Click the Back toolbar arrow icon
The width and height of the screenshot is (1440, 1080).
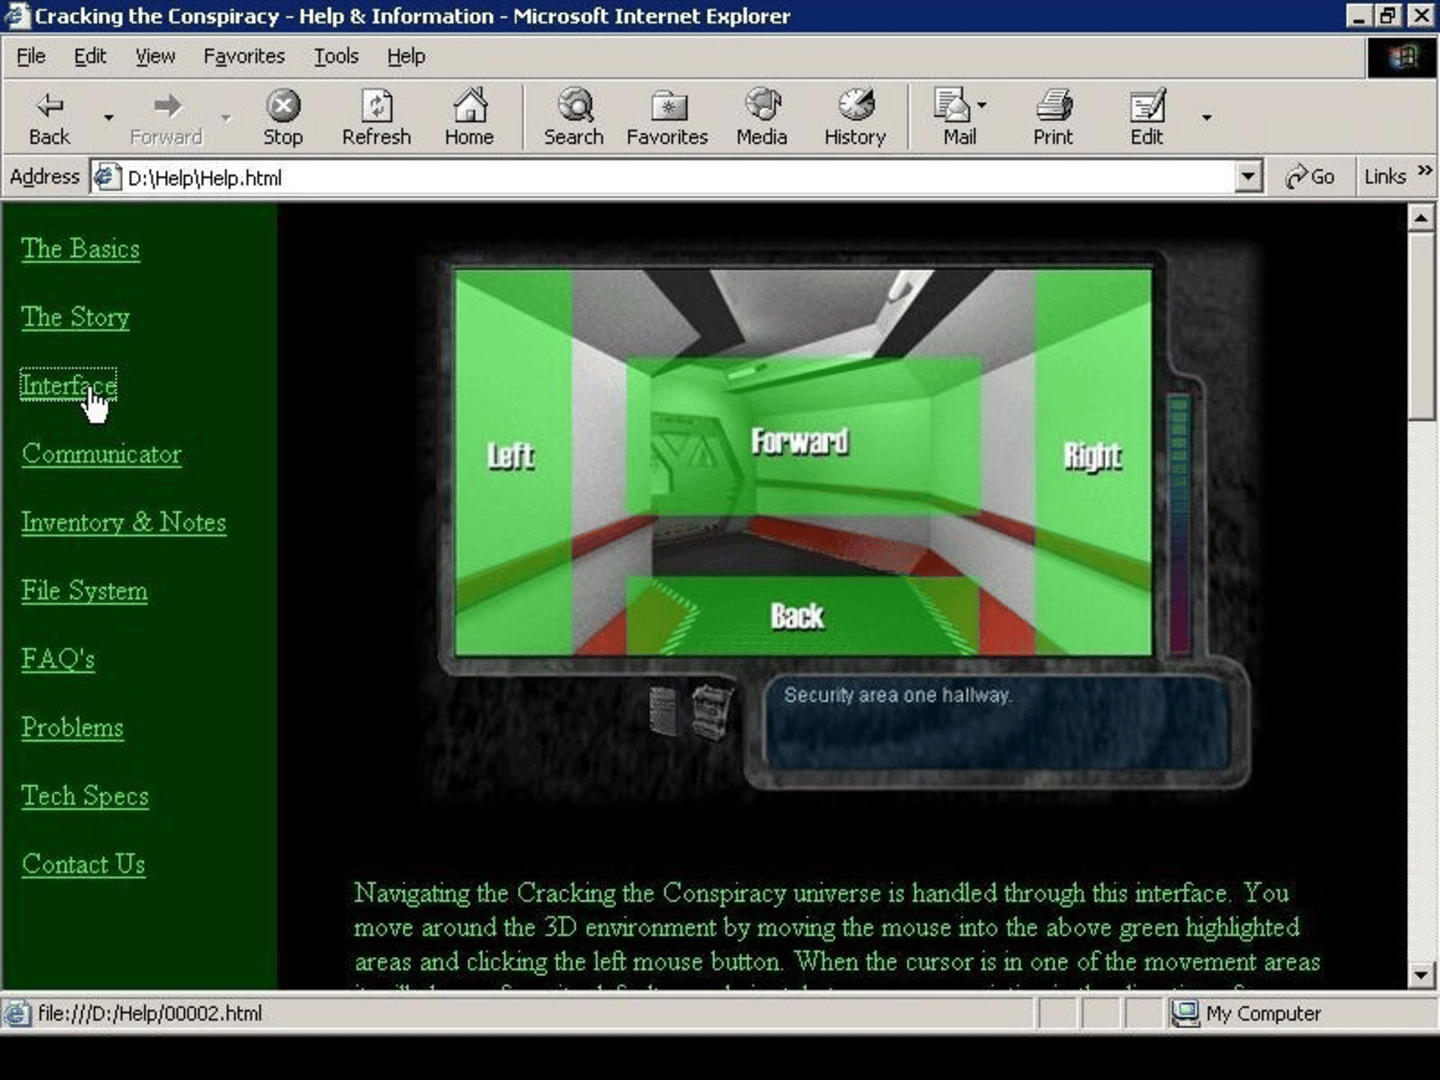coord(49,106)
